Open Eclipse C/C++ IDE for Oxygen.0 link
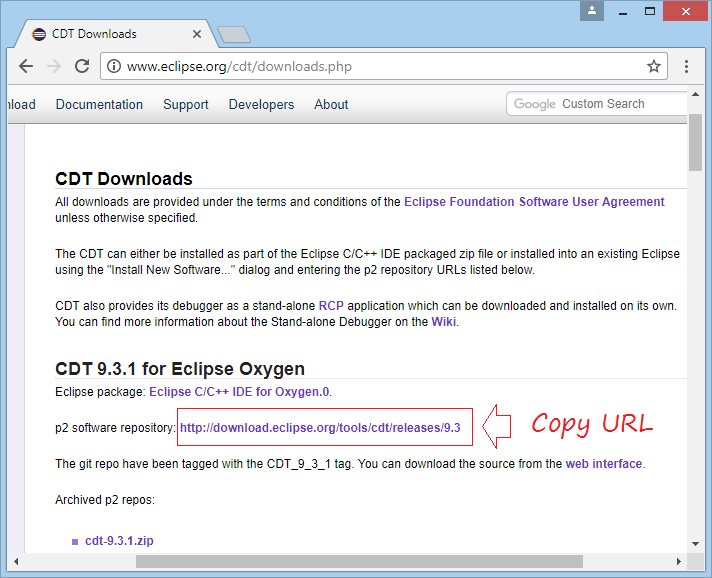712x578 pixels. pyautogui.click(x=239, y=391)
